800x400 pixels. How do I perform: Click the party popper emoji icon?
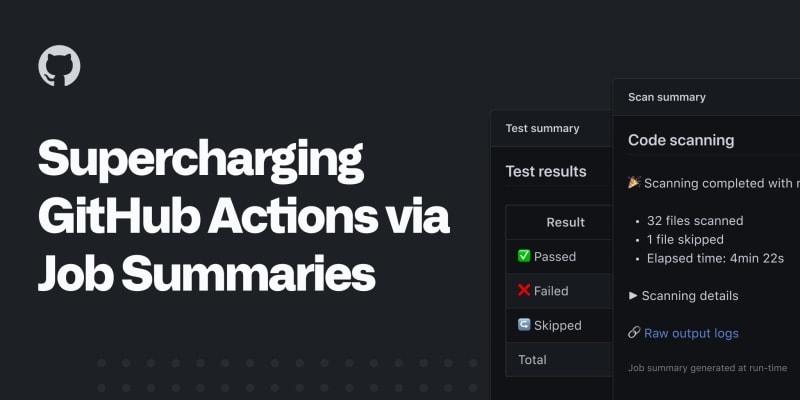coord(634,183)
